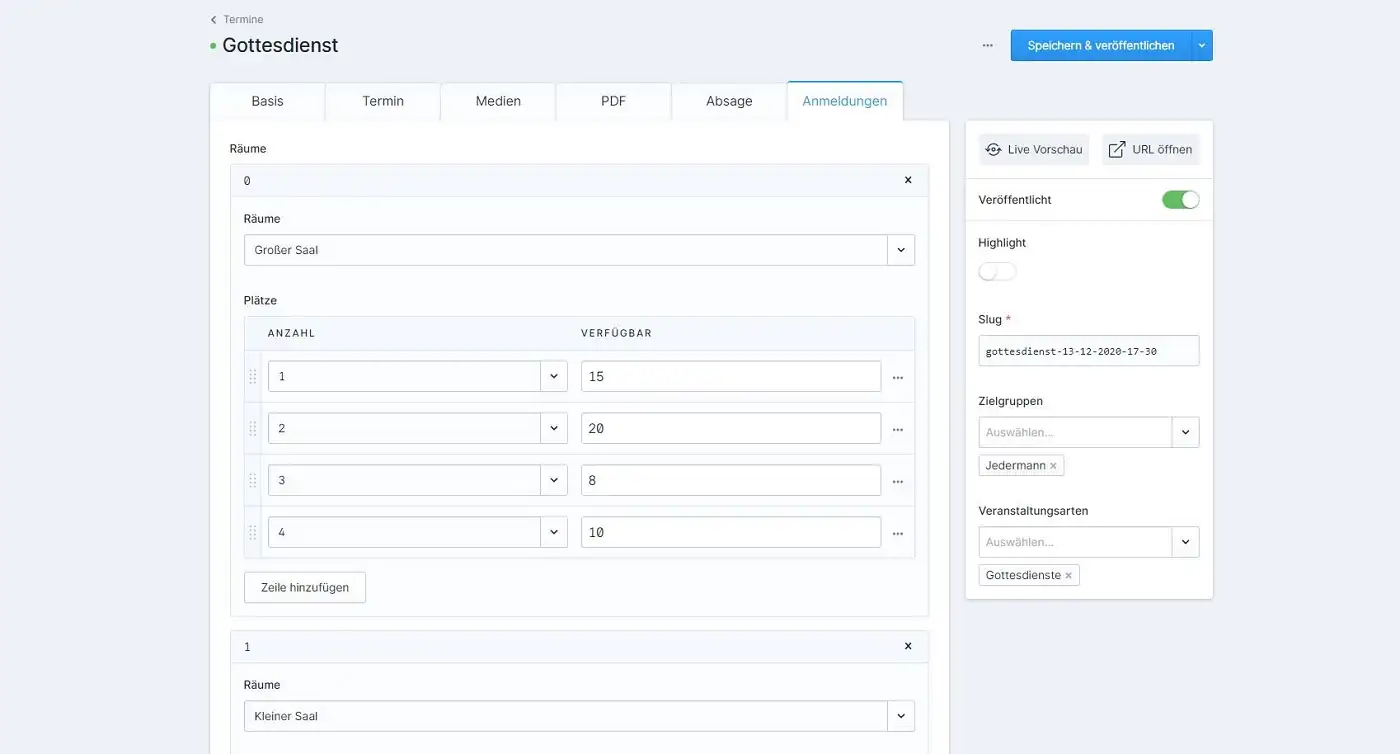Select the Anmeldungen tab
The image size is (1400, 754).
click(x=845, y=101)
